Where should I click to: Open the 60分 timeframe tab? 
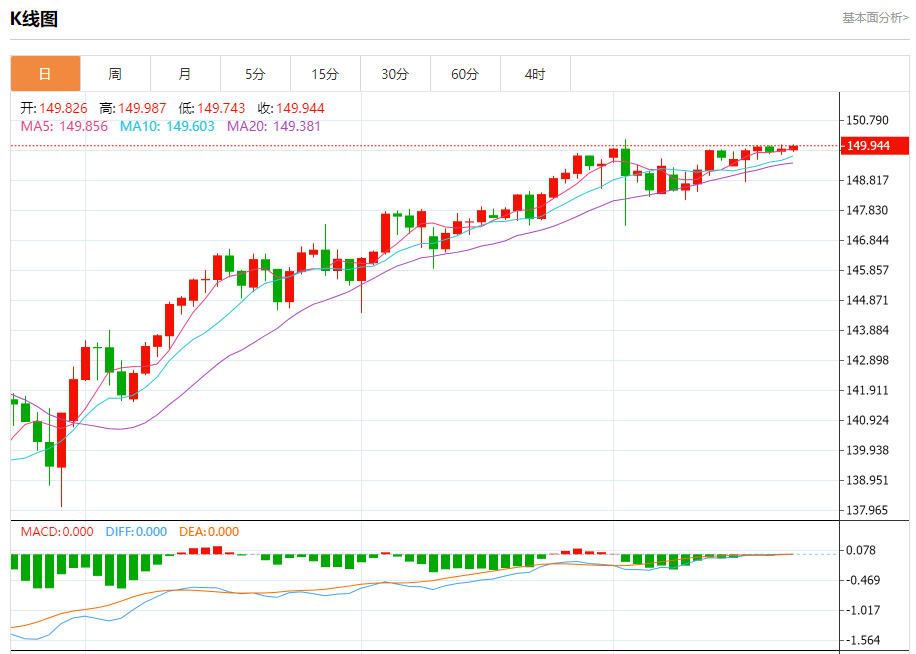click(x=466, y=74)
